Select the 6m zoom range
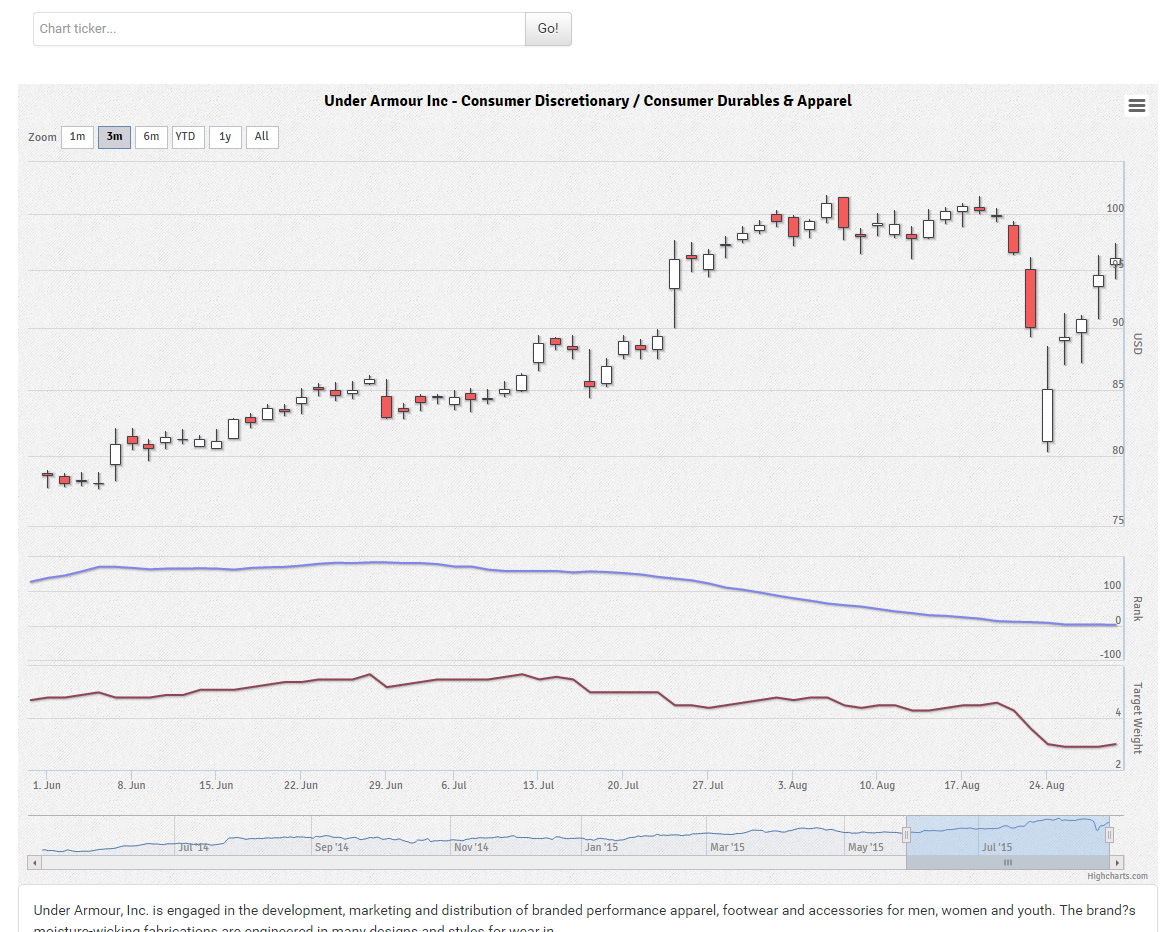 pos(151,137)
